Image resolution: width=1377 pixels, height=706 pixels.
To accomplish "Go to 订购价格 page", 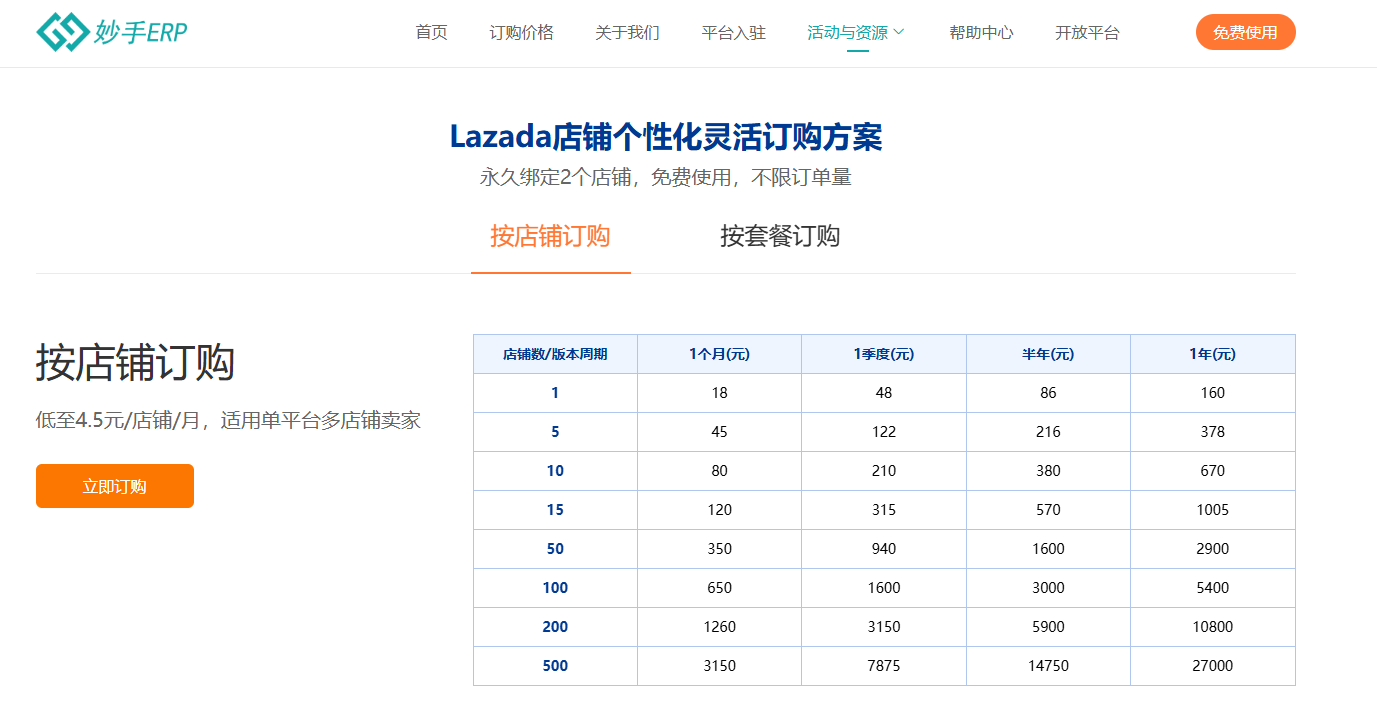I will (521, 33).
